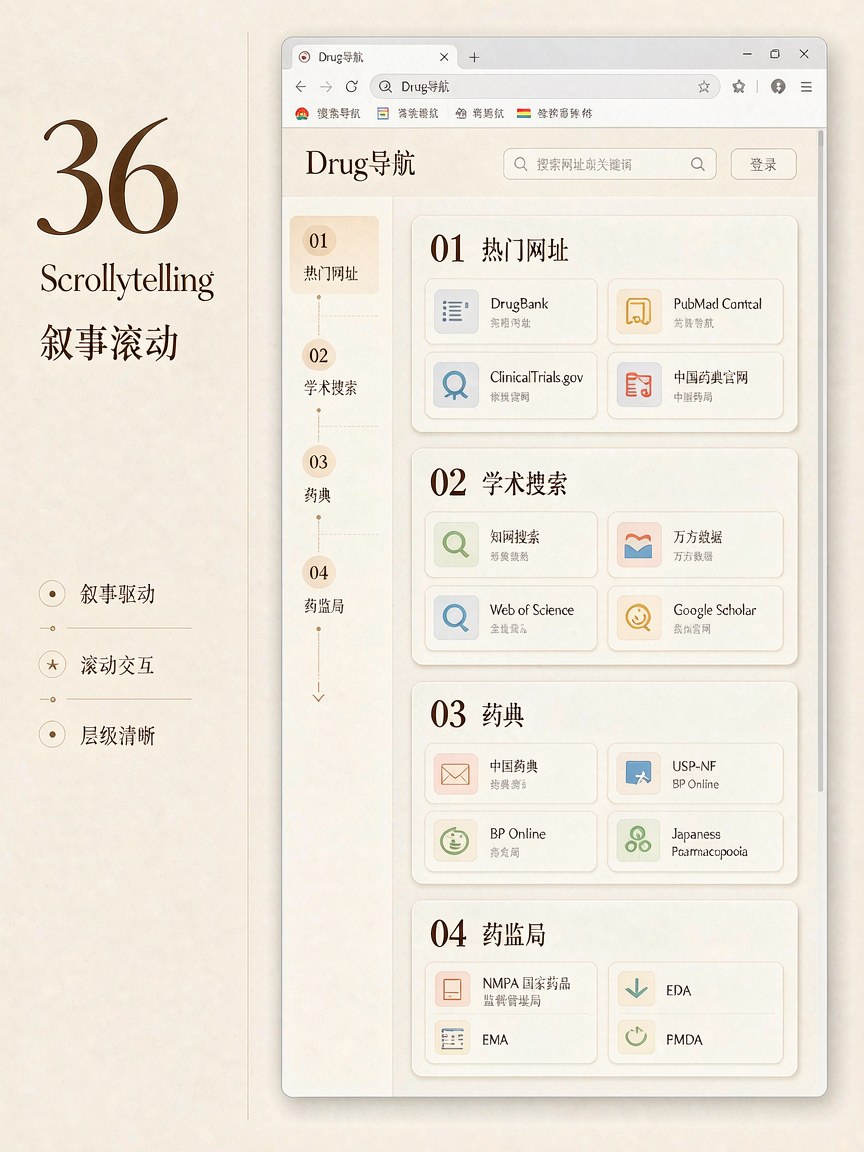Click the browser profile avatar icon
This screenshot has height=1152, width=864.
click(x=778, y=87)
